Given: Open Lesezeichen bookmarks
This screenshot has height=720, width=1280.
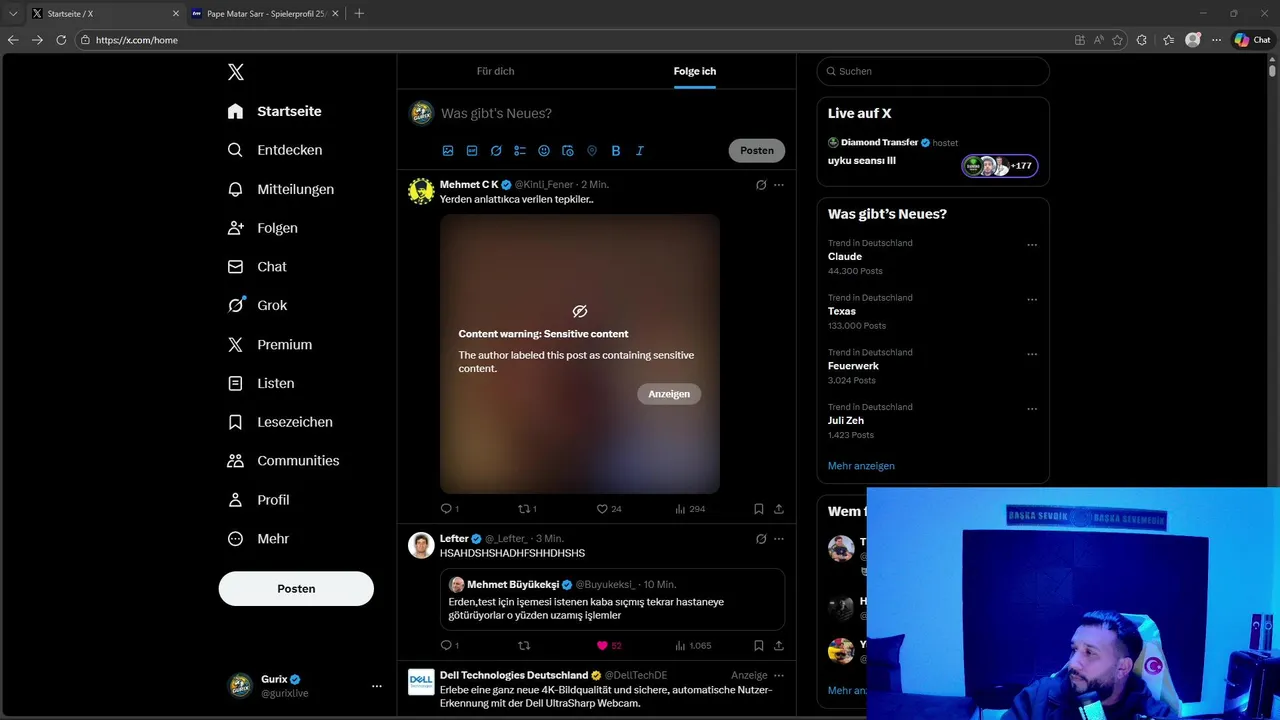Looking at the screenshot, I should (280, 422).
